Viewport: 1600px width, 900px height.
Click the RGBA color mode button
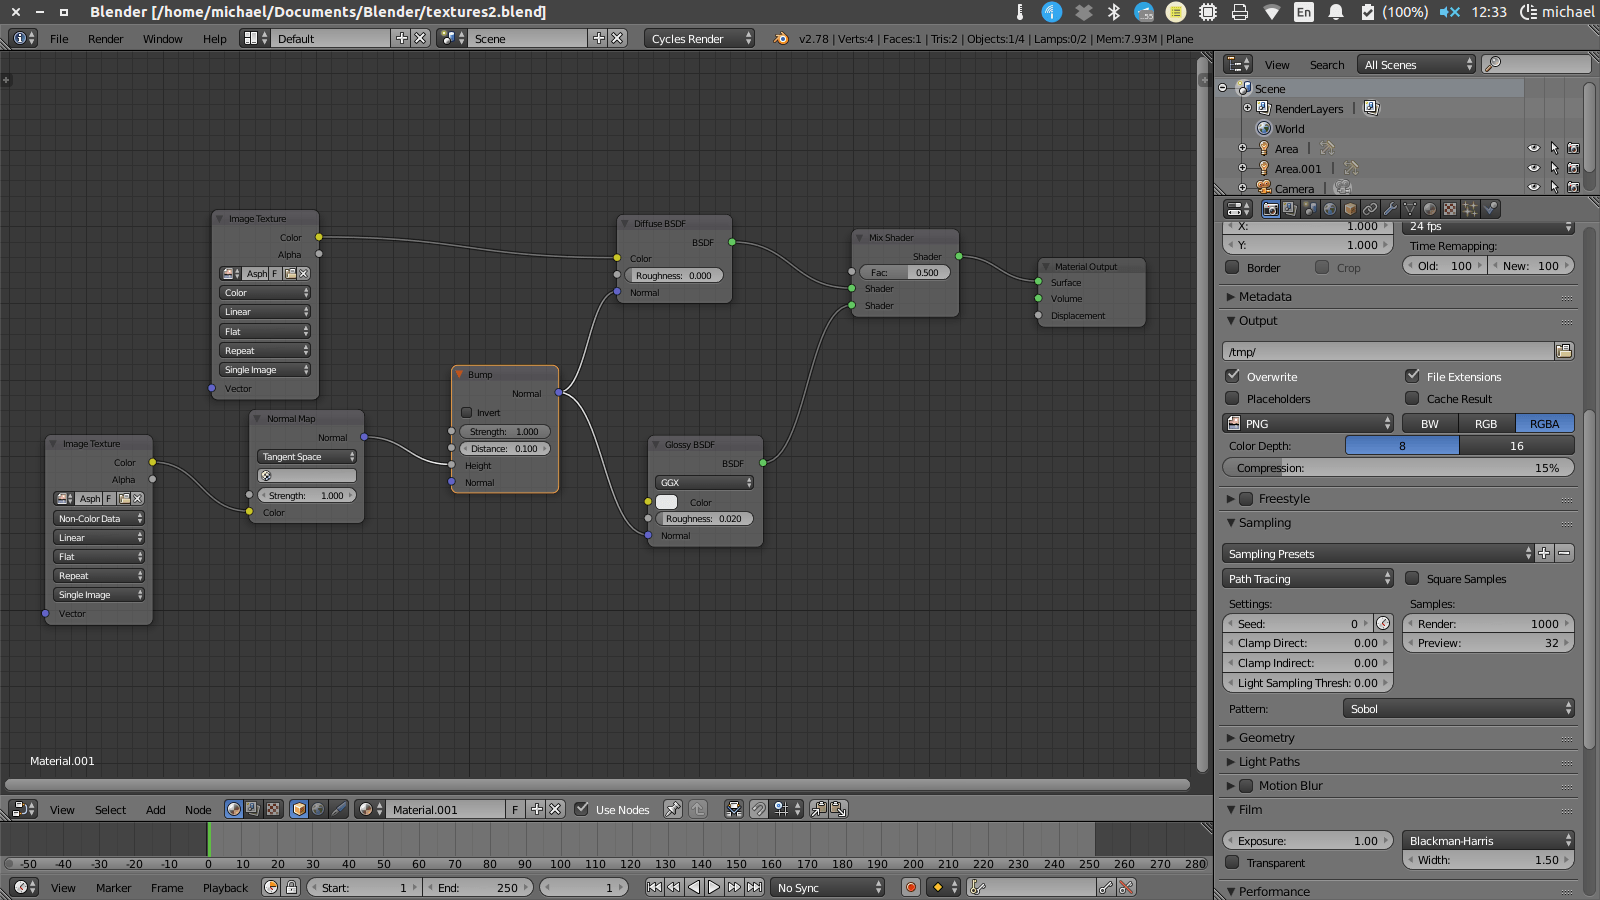click(x=1543, y=423)
